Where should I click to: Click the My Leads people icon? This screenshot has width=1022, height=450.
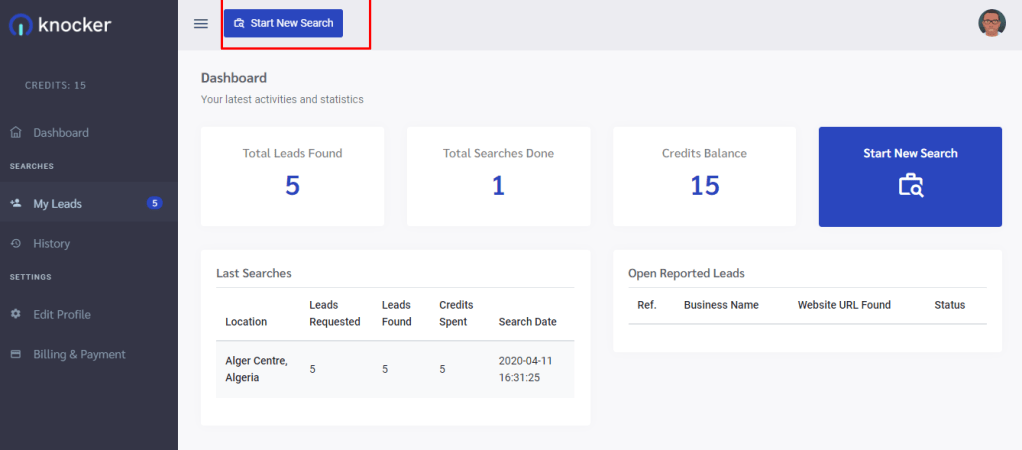tap(15, 204)
